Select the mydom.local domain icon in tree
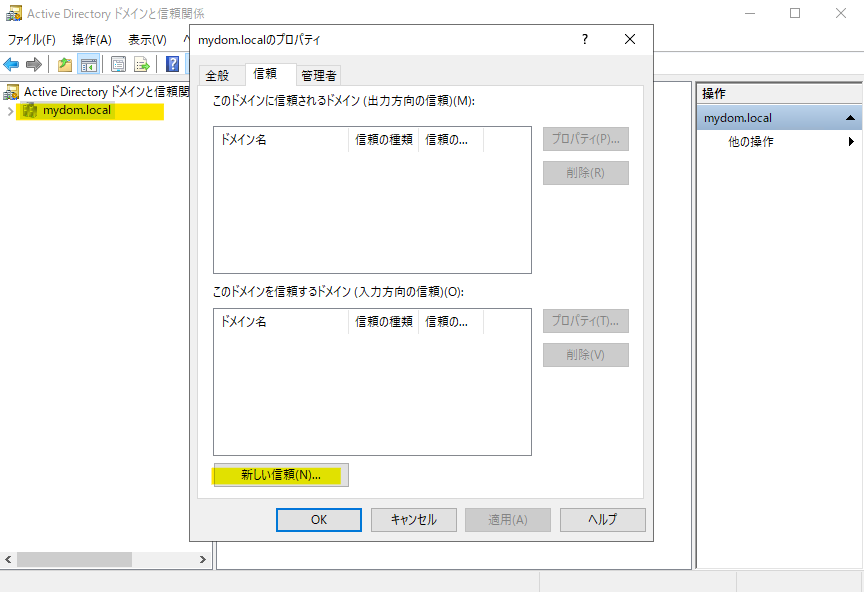The image size is (864, 592). [30, 110]
